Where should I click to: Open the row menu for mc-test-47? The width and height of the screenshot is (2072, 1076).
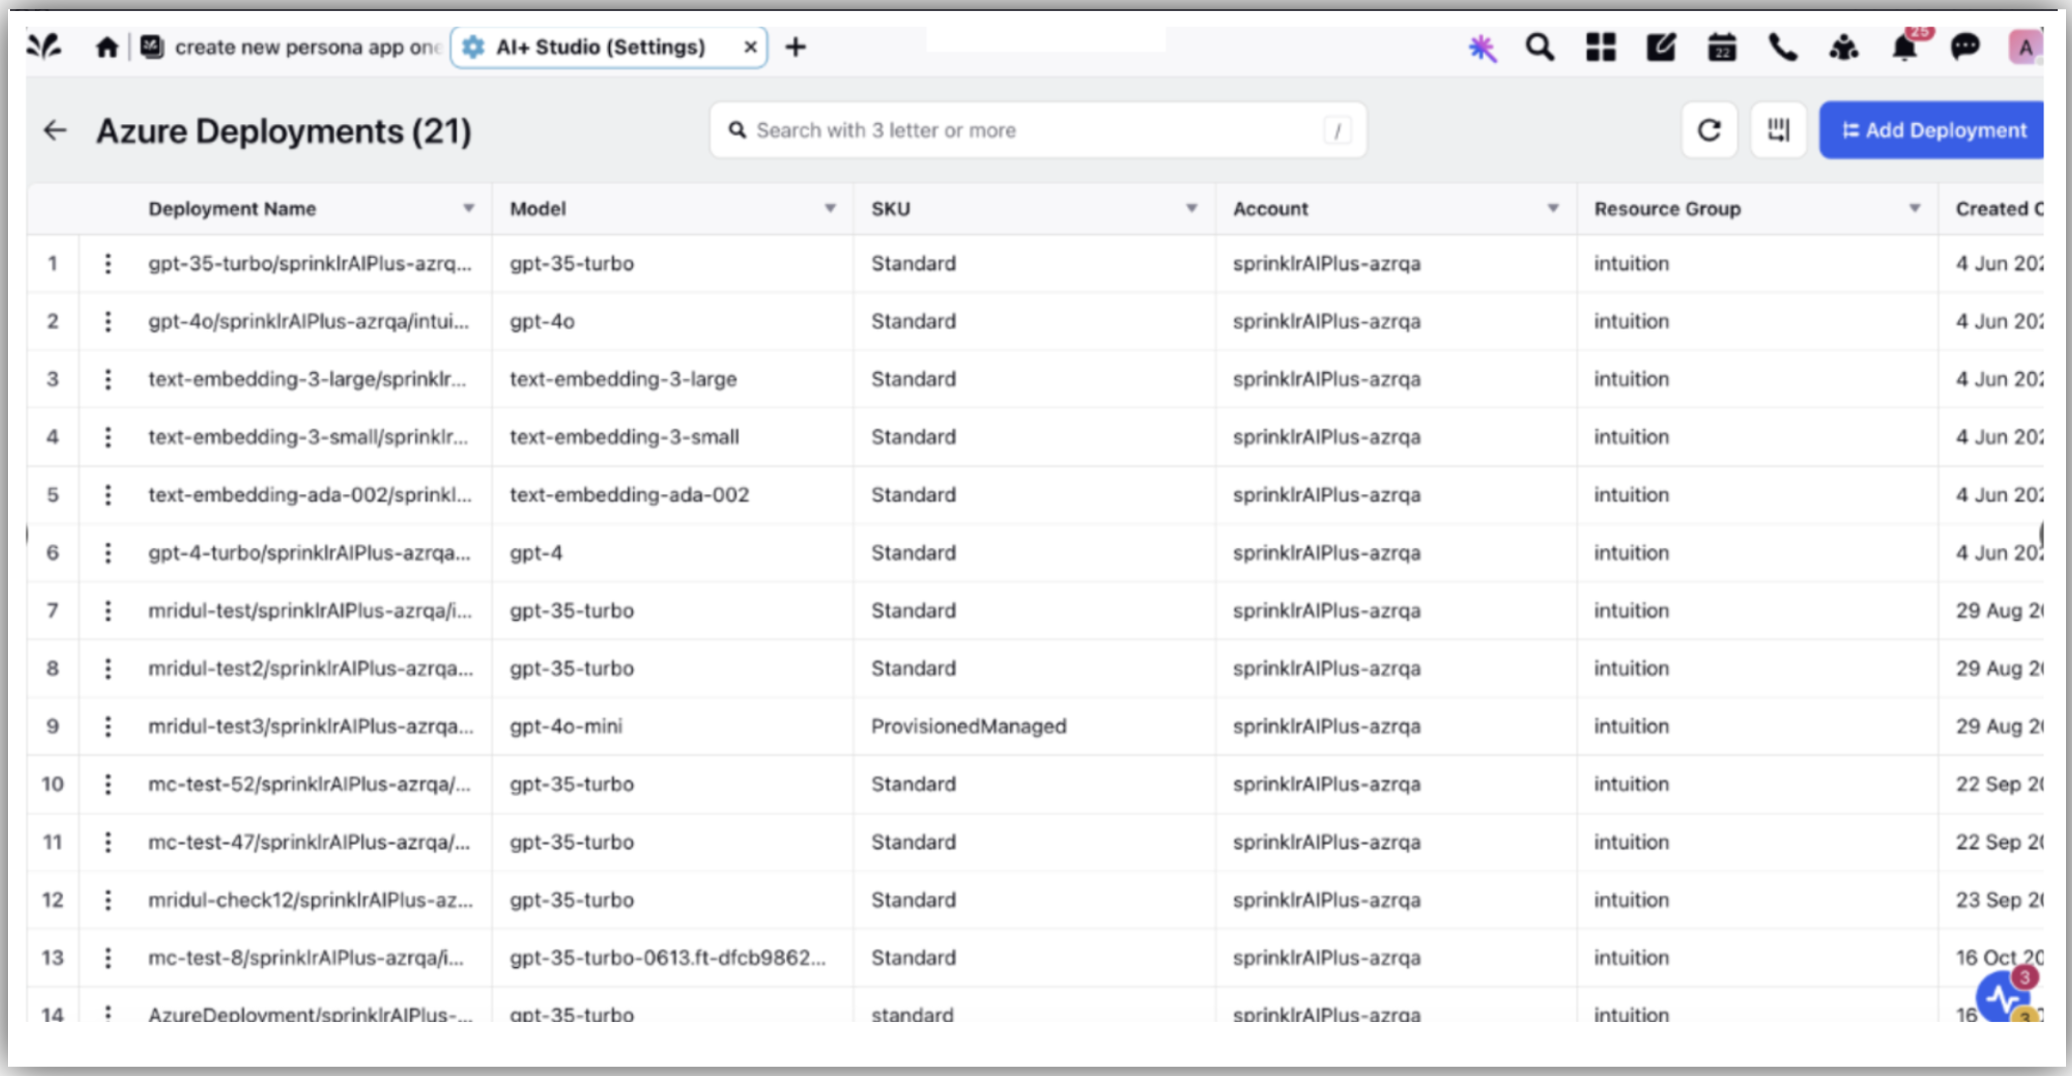[x=108, y=843]
